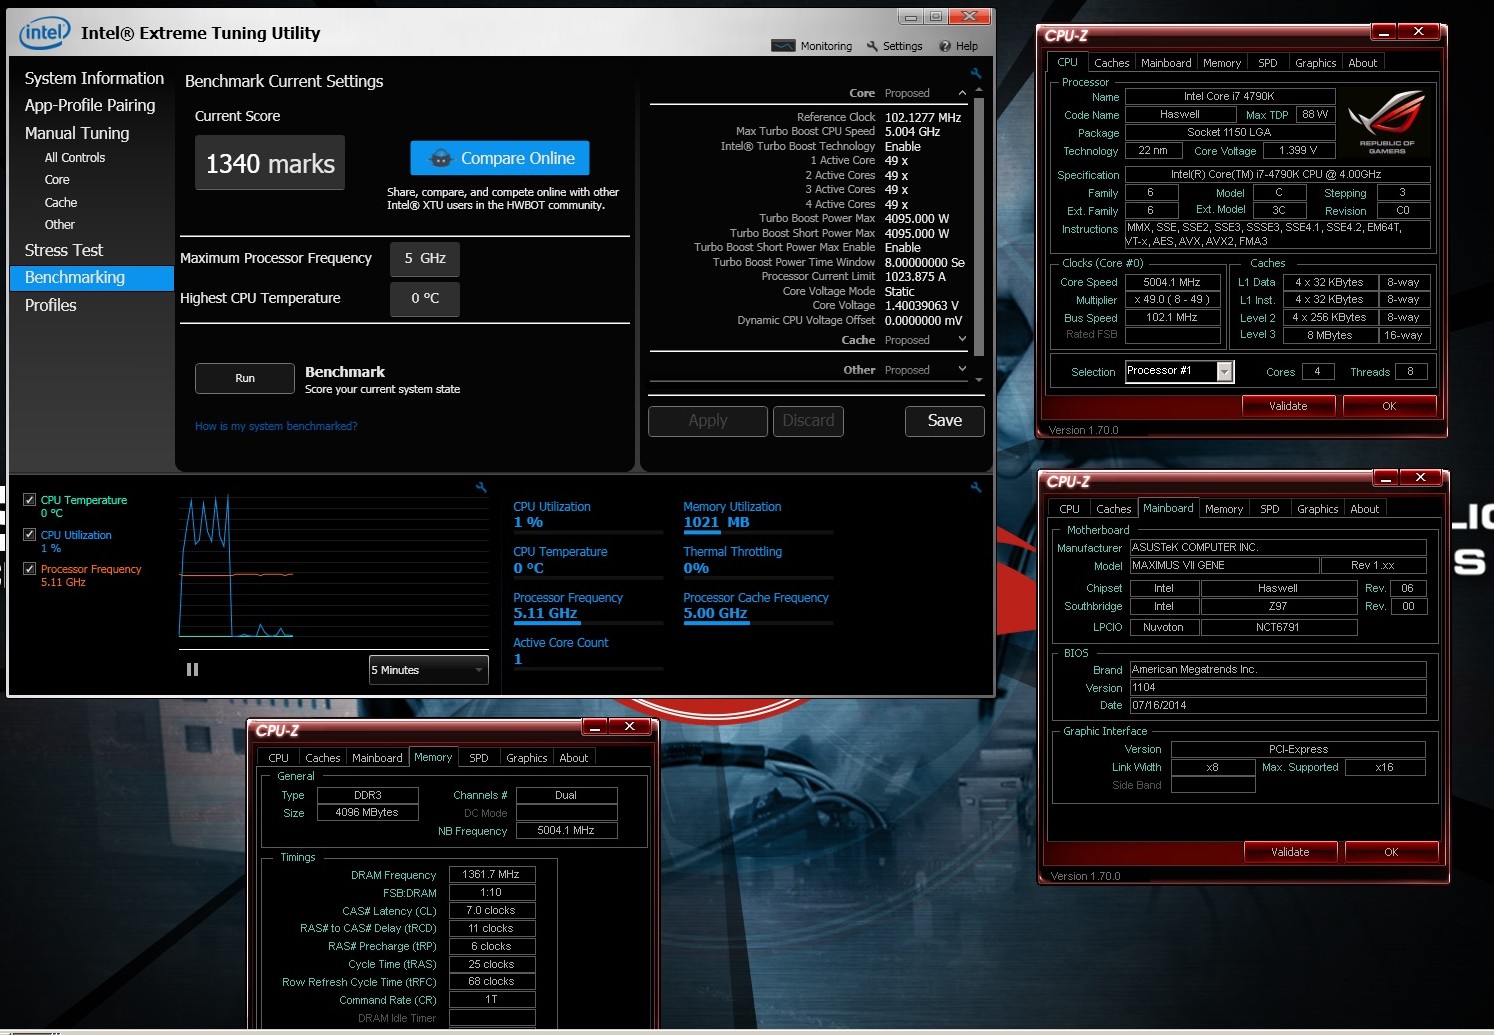Viewport: 1494px width, 1035px height.
Task: Open Manual Tuning section
Action: (77, 133)
